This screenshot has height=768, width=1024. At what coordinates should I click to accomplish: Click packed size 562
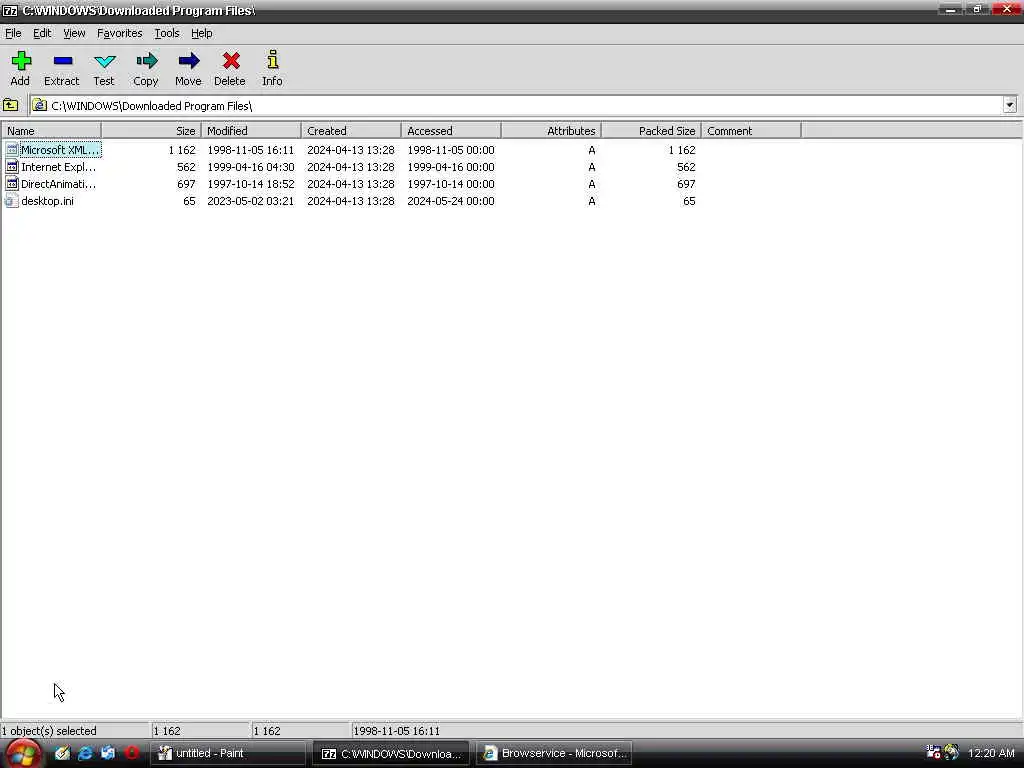click(x=686, y=167)
